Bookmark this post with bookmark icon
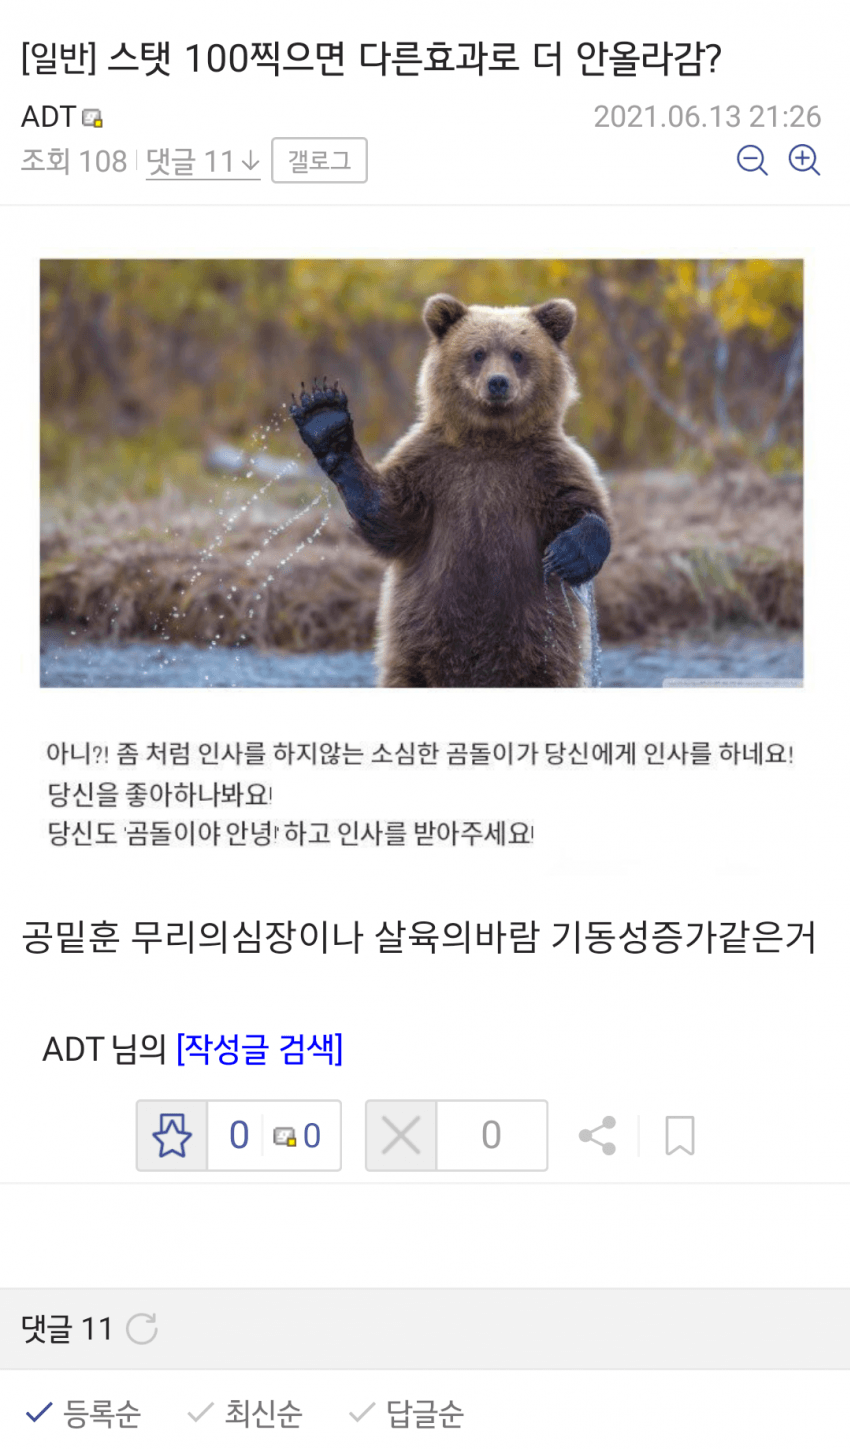The image size is (850, 1449). pyautogui.click(x=680, y=1136)
